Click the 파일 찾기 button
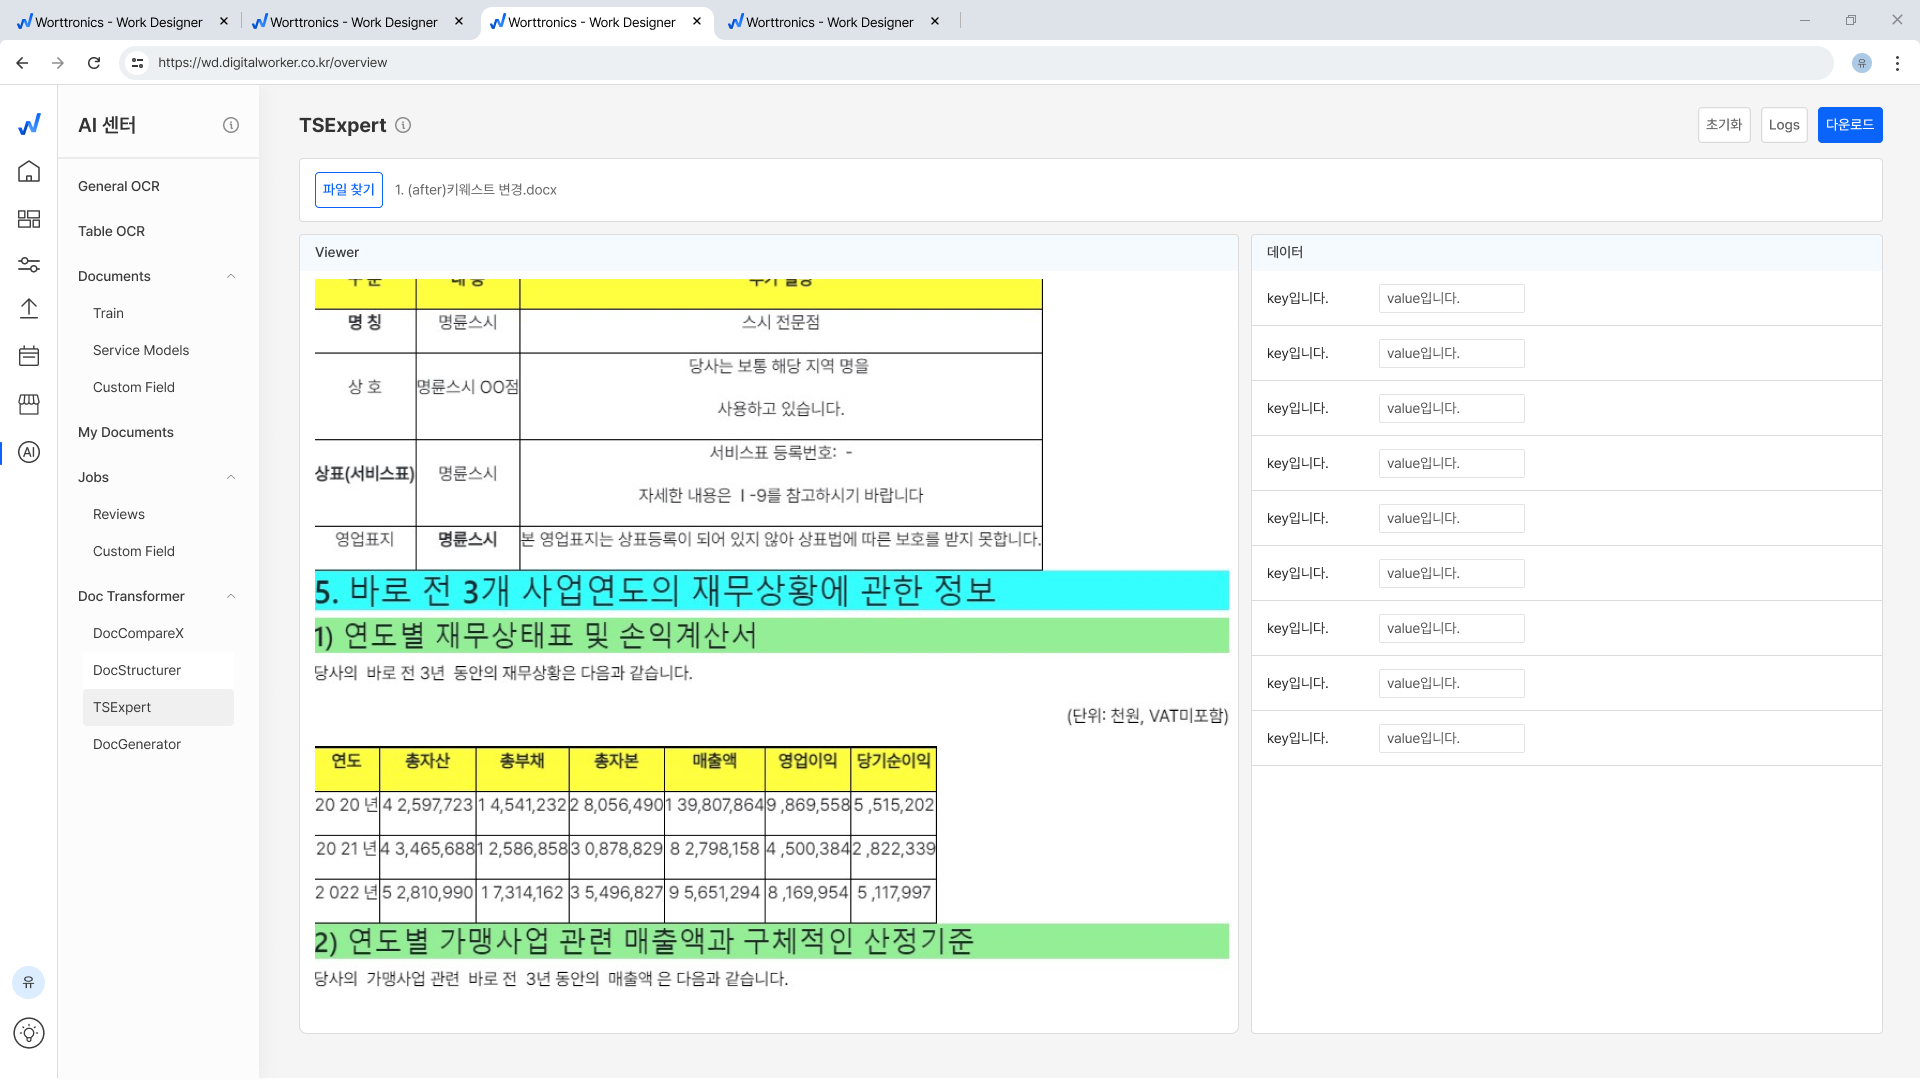This screenshot has width=1920, height=1080. [x=347, y=189]
